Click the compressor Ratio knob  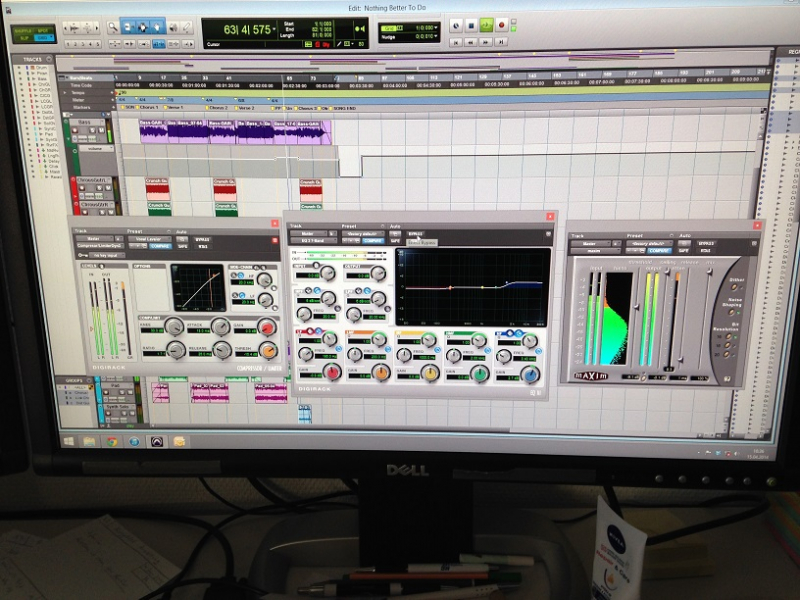177,349
